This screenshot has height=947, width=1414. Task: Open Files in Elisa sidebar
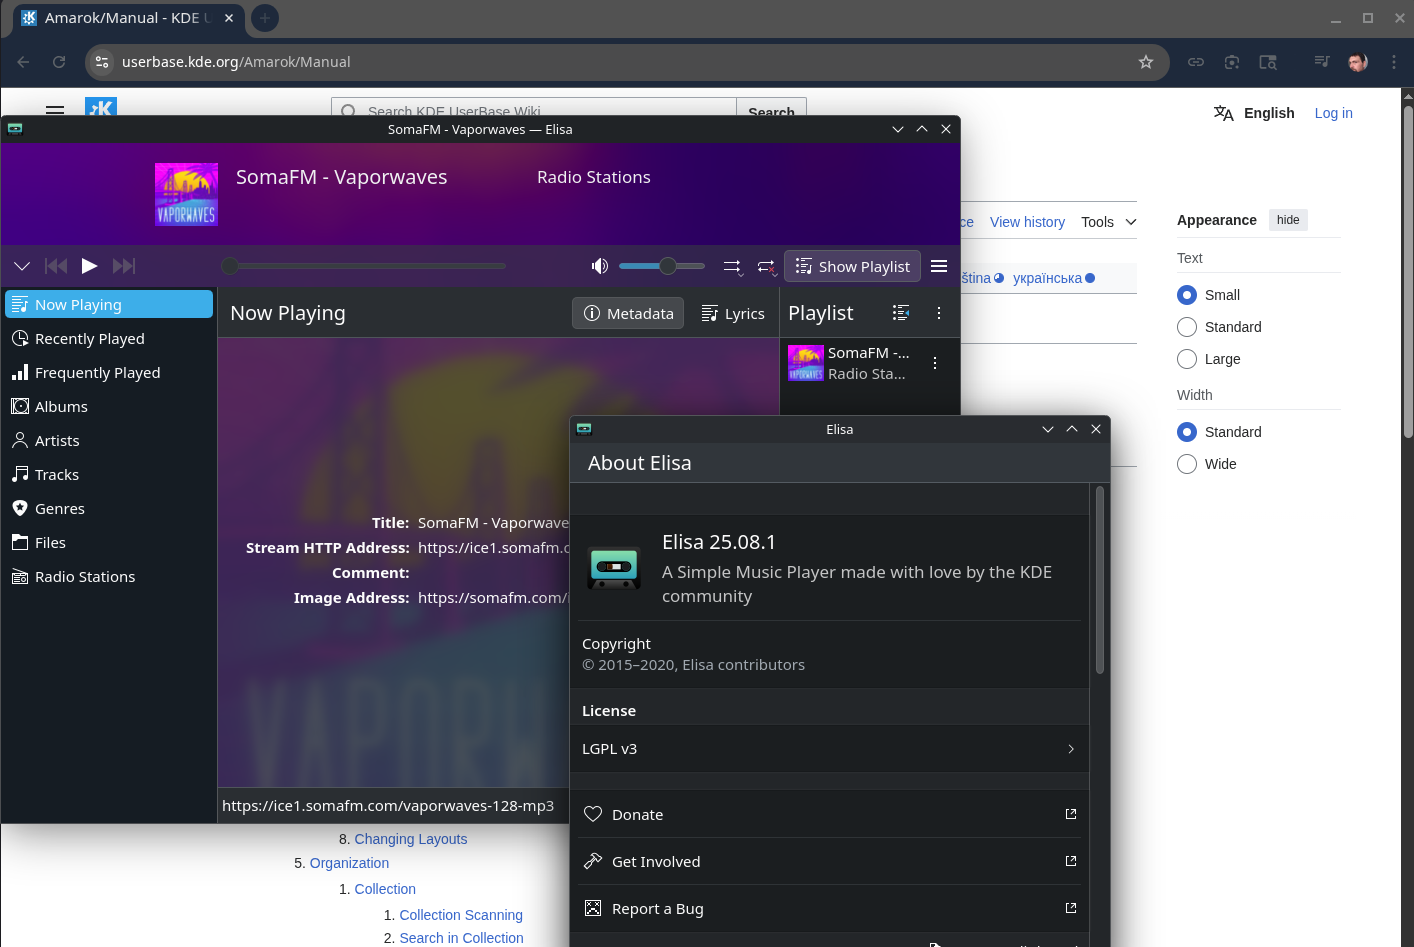pos(109,543)
